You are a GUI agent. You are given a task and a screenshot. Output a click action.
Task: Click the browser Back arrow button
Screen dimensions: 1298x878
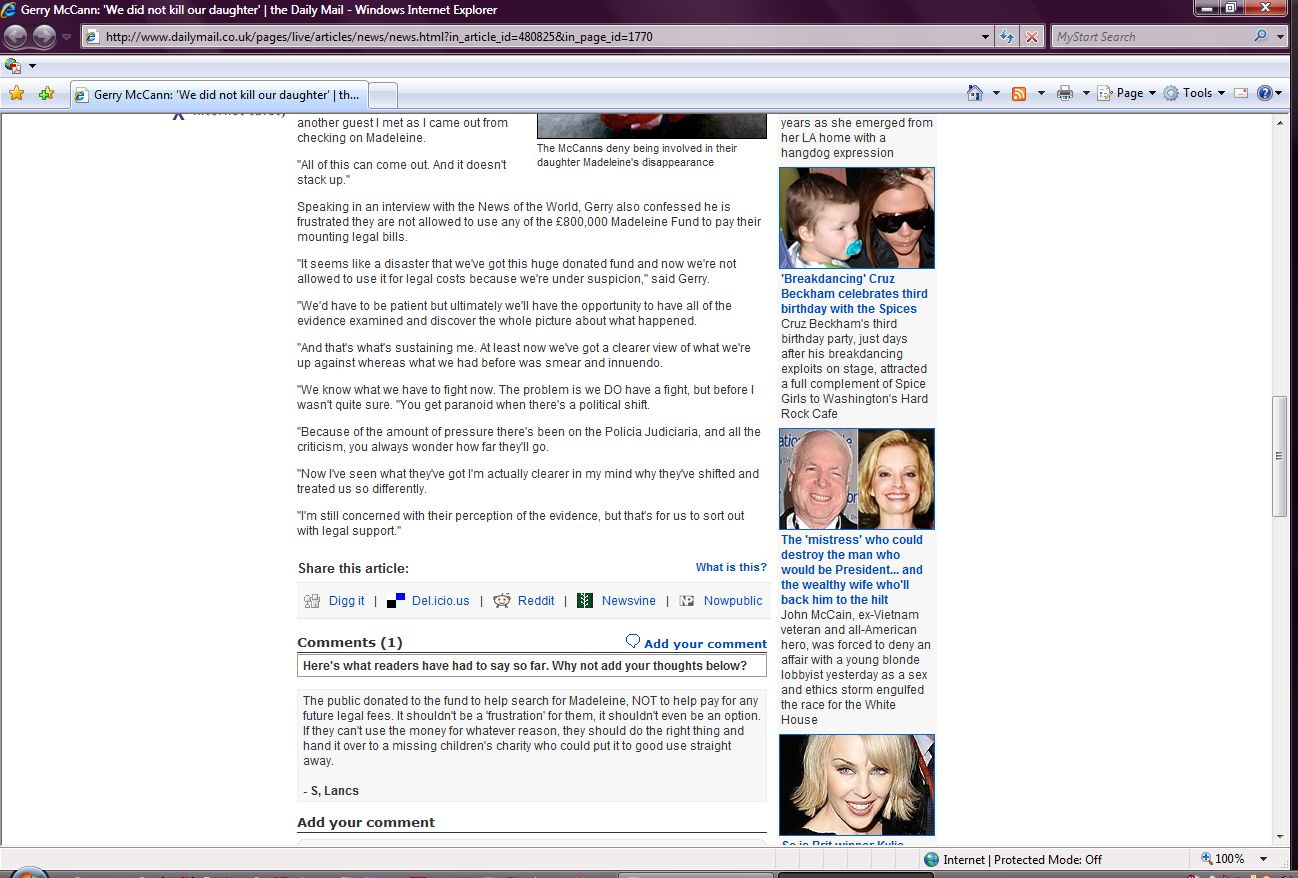[x=16, y=37]
